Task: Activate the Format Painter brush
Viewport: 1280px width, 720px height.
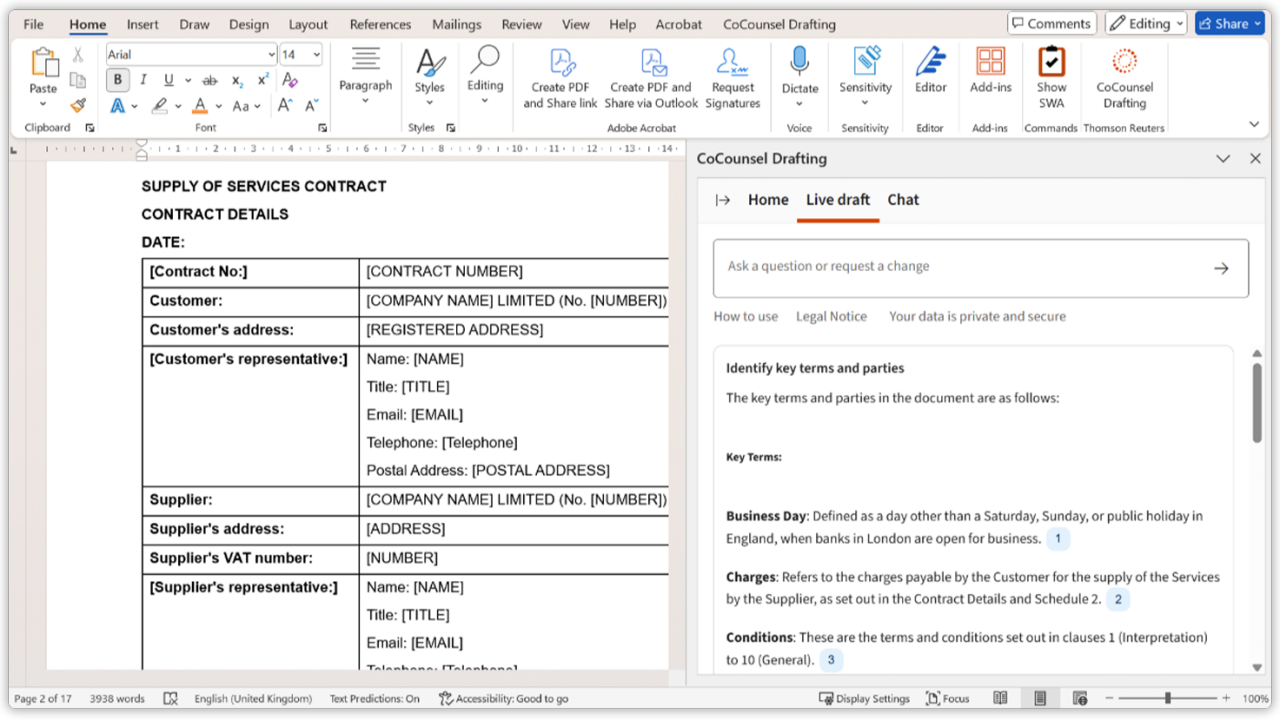Action: [78, 105]
